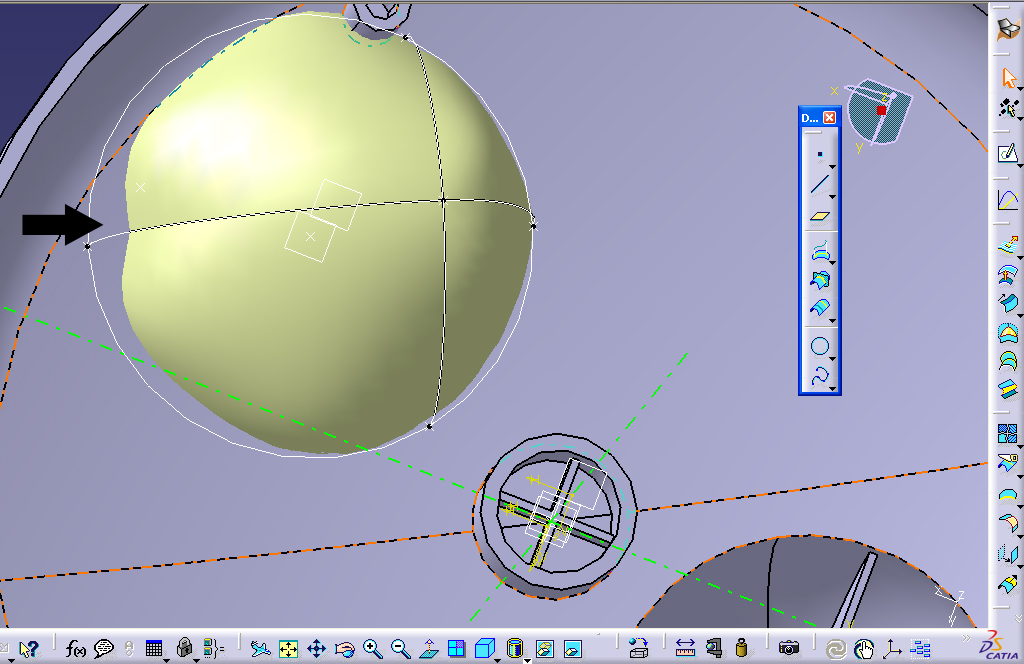This screenshot has width=1024, height=664.
Task: Select the Rotate view tool
Action: click(344, 648)
